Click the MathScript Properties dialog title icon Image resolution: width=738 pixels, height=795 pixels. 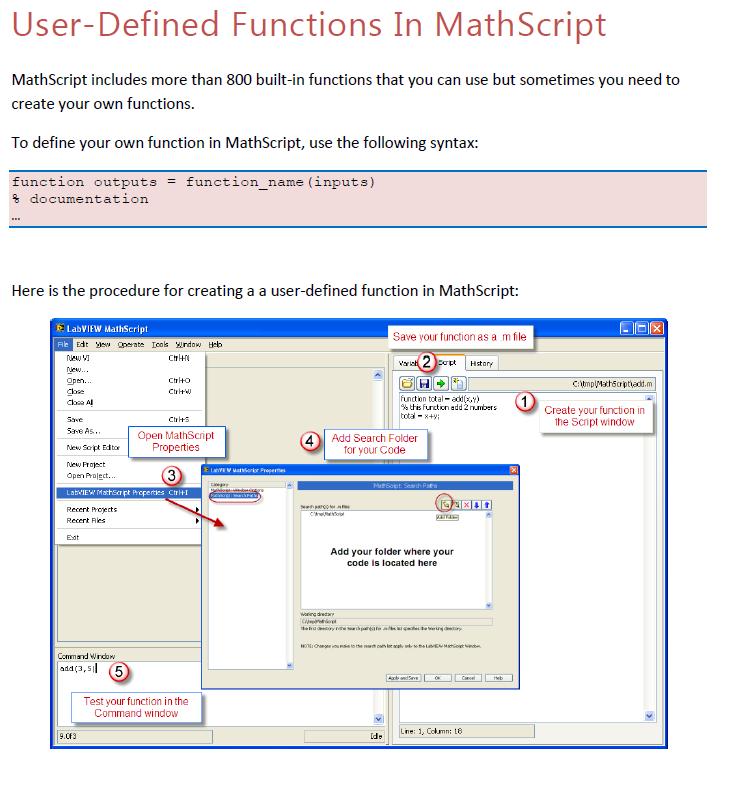pos(206,470)
